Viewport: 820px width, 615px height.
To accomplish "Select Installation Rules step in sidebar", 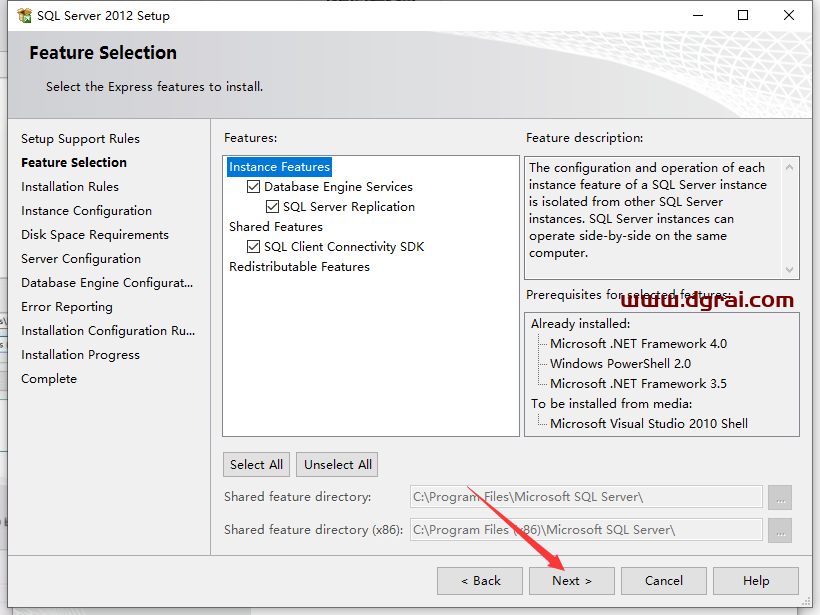I will [70, 187].
